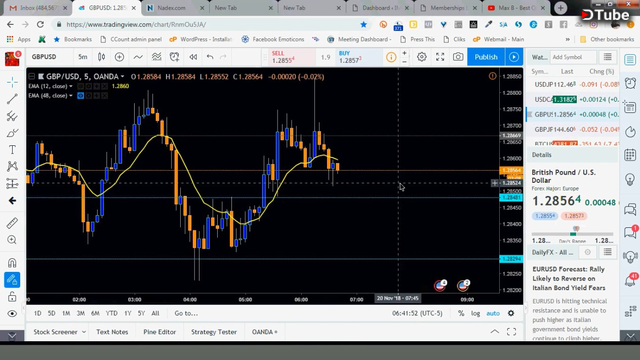
Task: Toggle auto scale
Action: (493, 313)
